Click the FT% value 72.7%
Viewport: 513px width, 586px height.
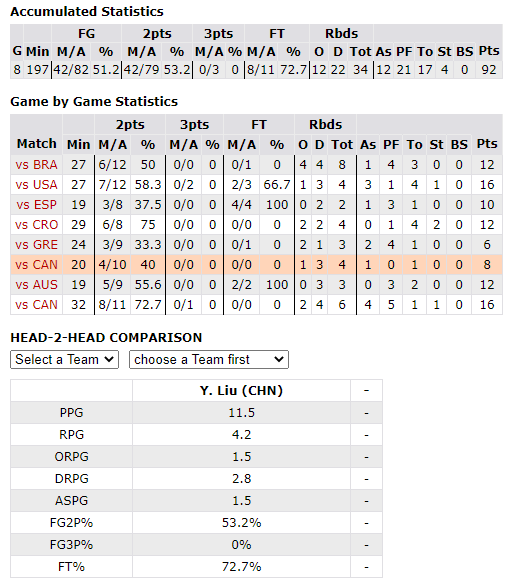(241, 567)
